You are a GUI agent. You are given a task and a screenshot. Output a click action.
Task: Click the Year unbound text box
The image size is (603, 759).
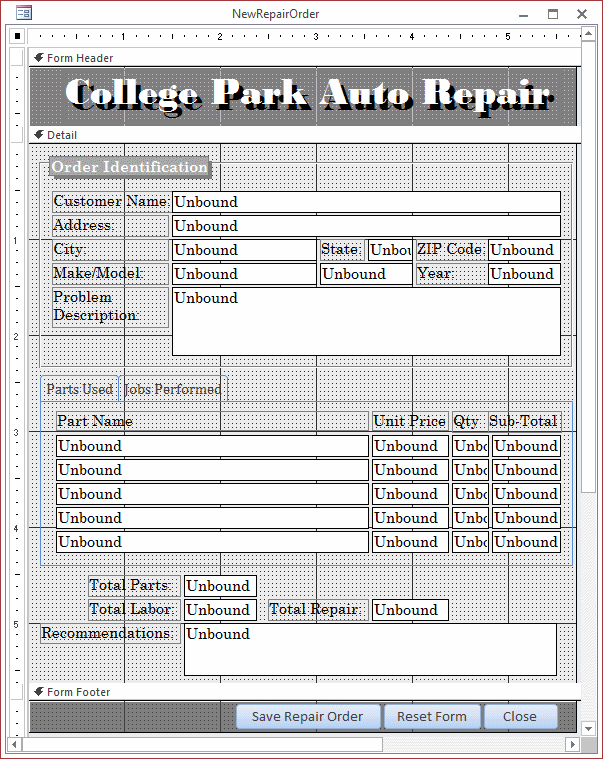tap(525, 274)
